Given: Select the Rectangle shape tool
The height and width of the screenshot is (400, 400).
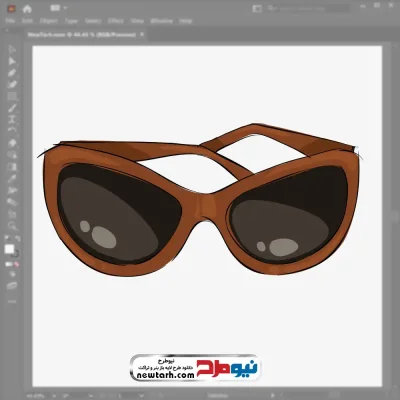Looking at the screenshot, I should coord(12,97).
